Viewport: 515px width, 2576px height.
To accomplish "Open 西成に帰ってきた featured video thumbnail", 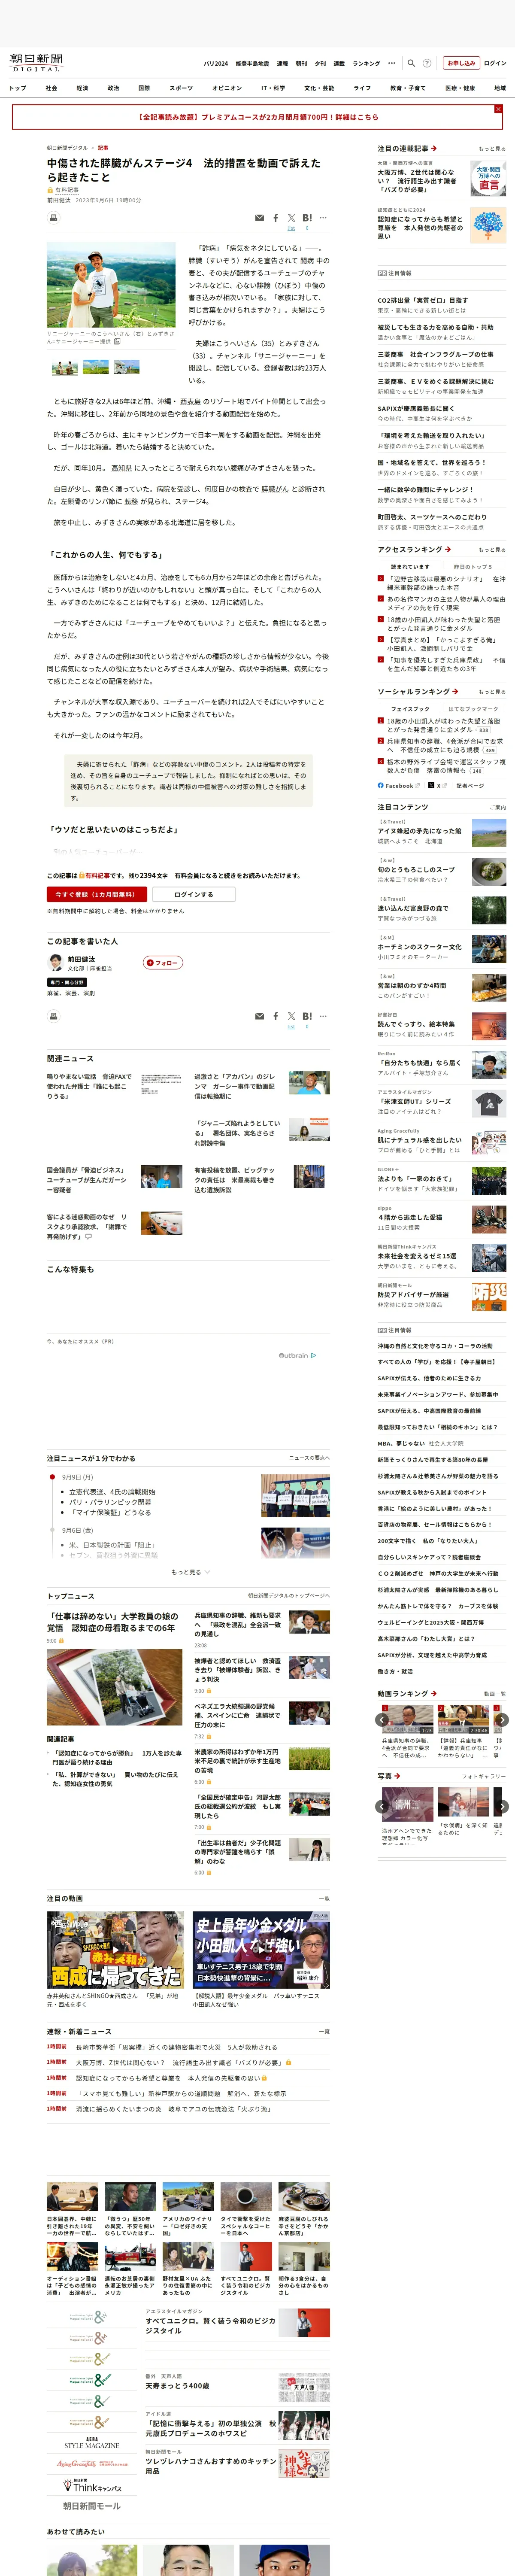I will (116, 1949).
